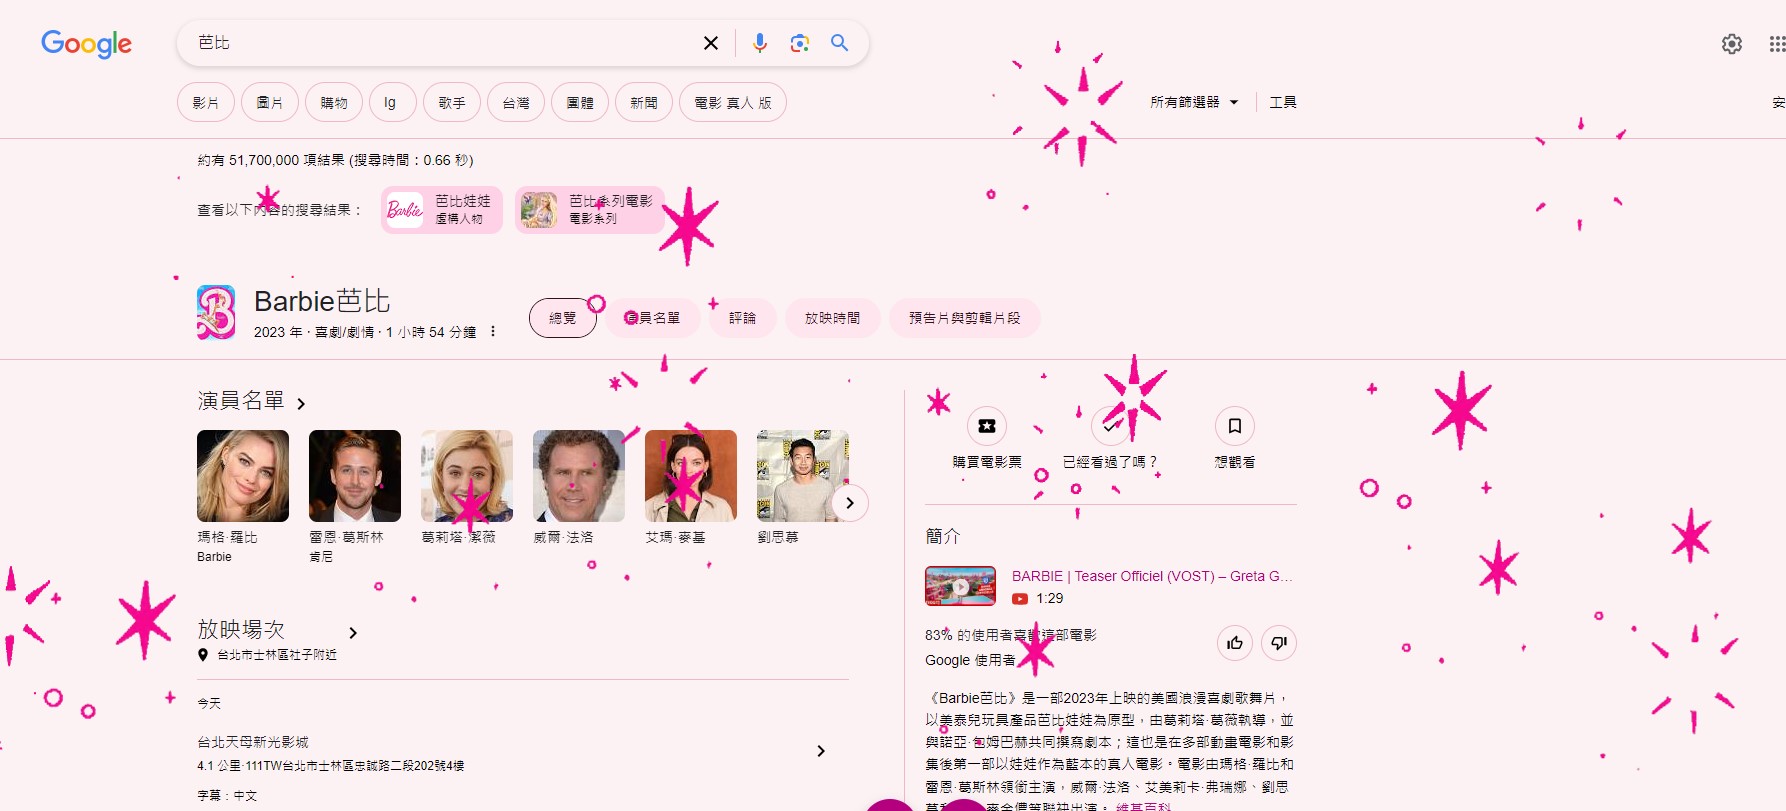The height and width of the screenshot is (811, 1786).
Task: Expand the All filters dropdown
Action: click(1194, 102)
